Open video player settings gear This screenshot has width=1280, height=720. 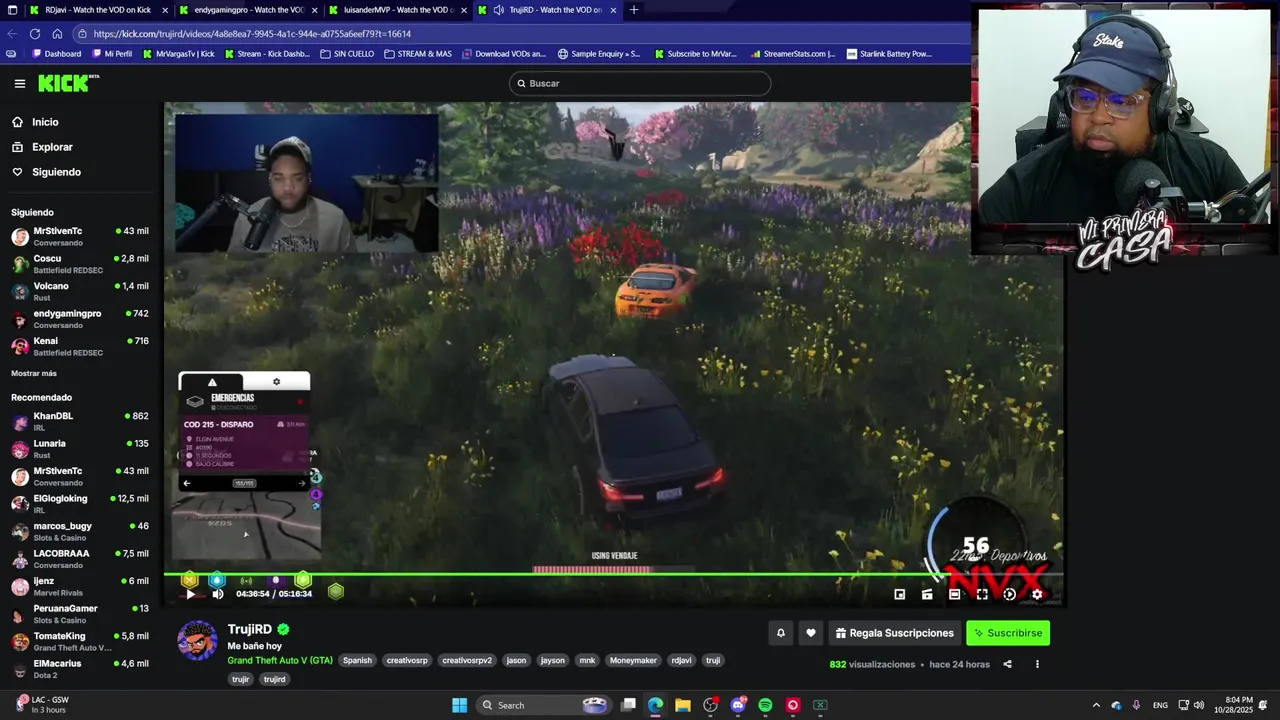tap(1037, 594)
